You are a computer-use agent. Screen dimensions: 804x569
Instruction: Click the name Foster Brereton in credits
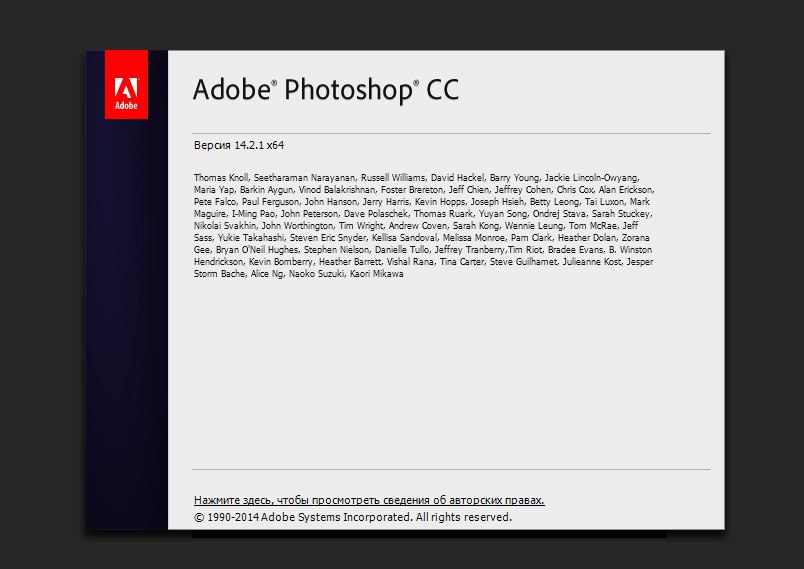[x=412, y=190]
